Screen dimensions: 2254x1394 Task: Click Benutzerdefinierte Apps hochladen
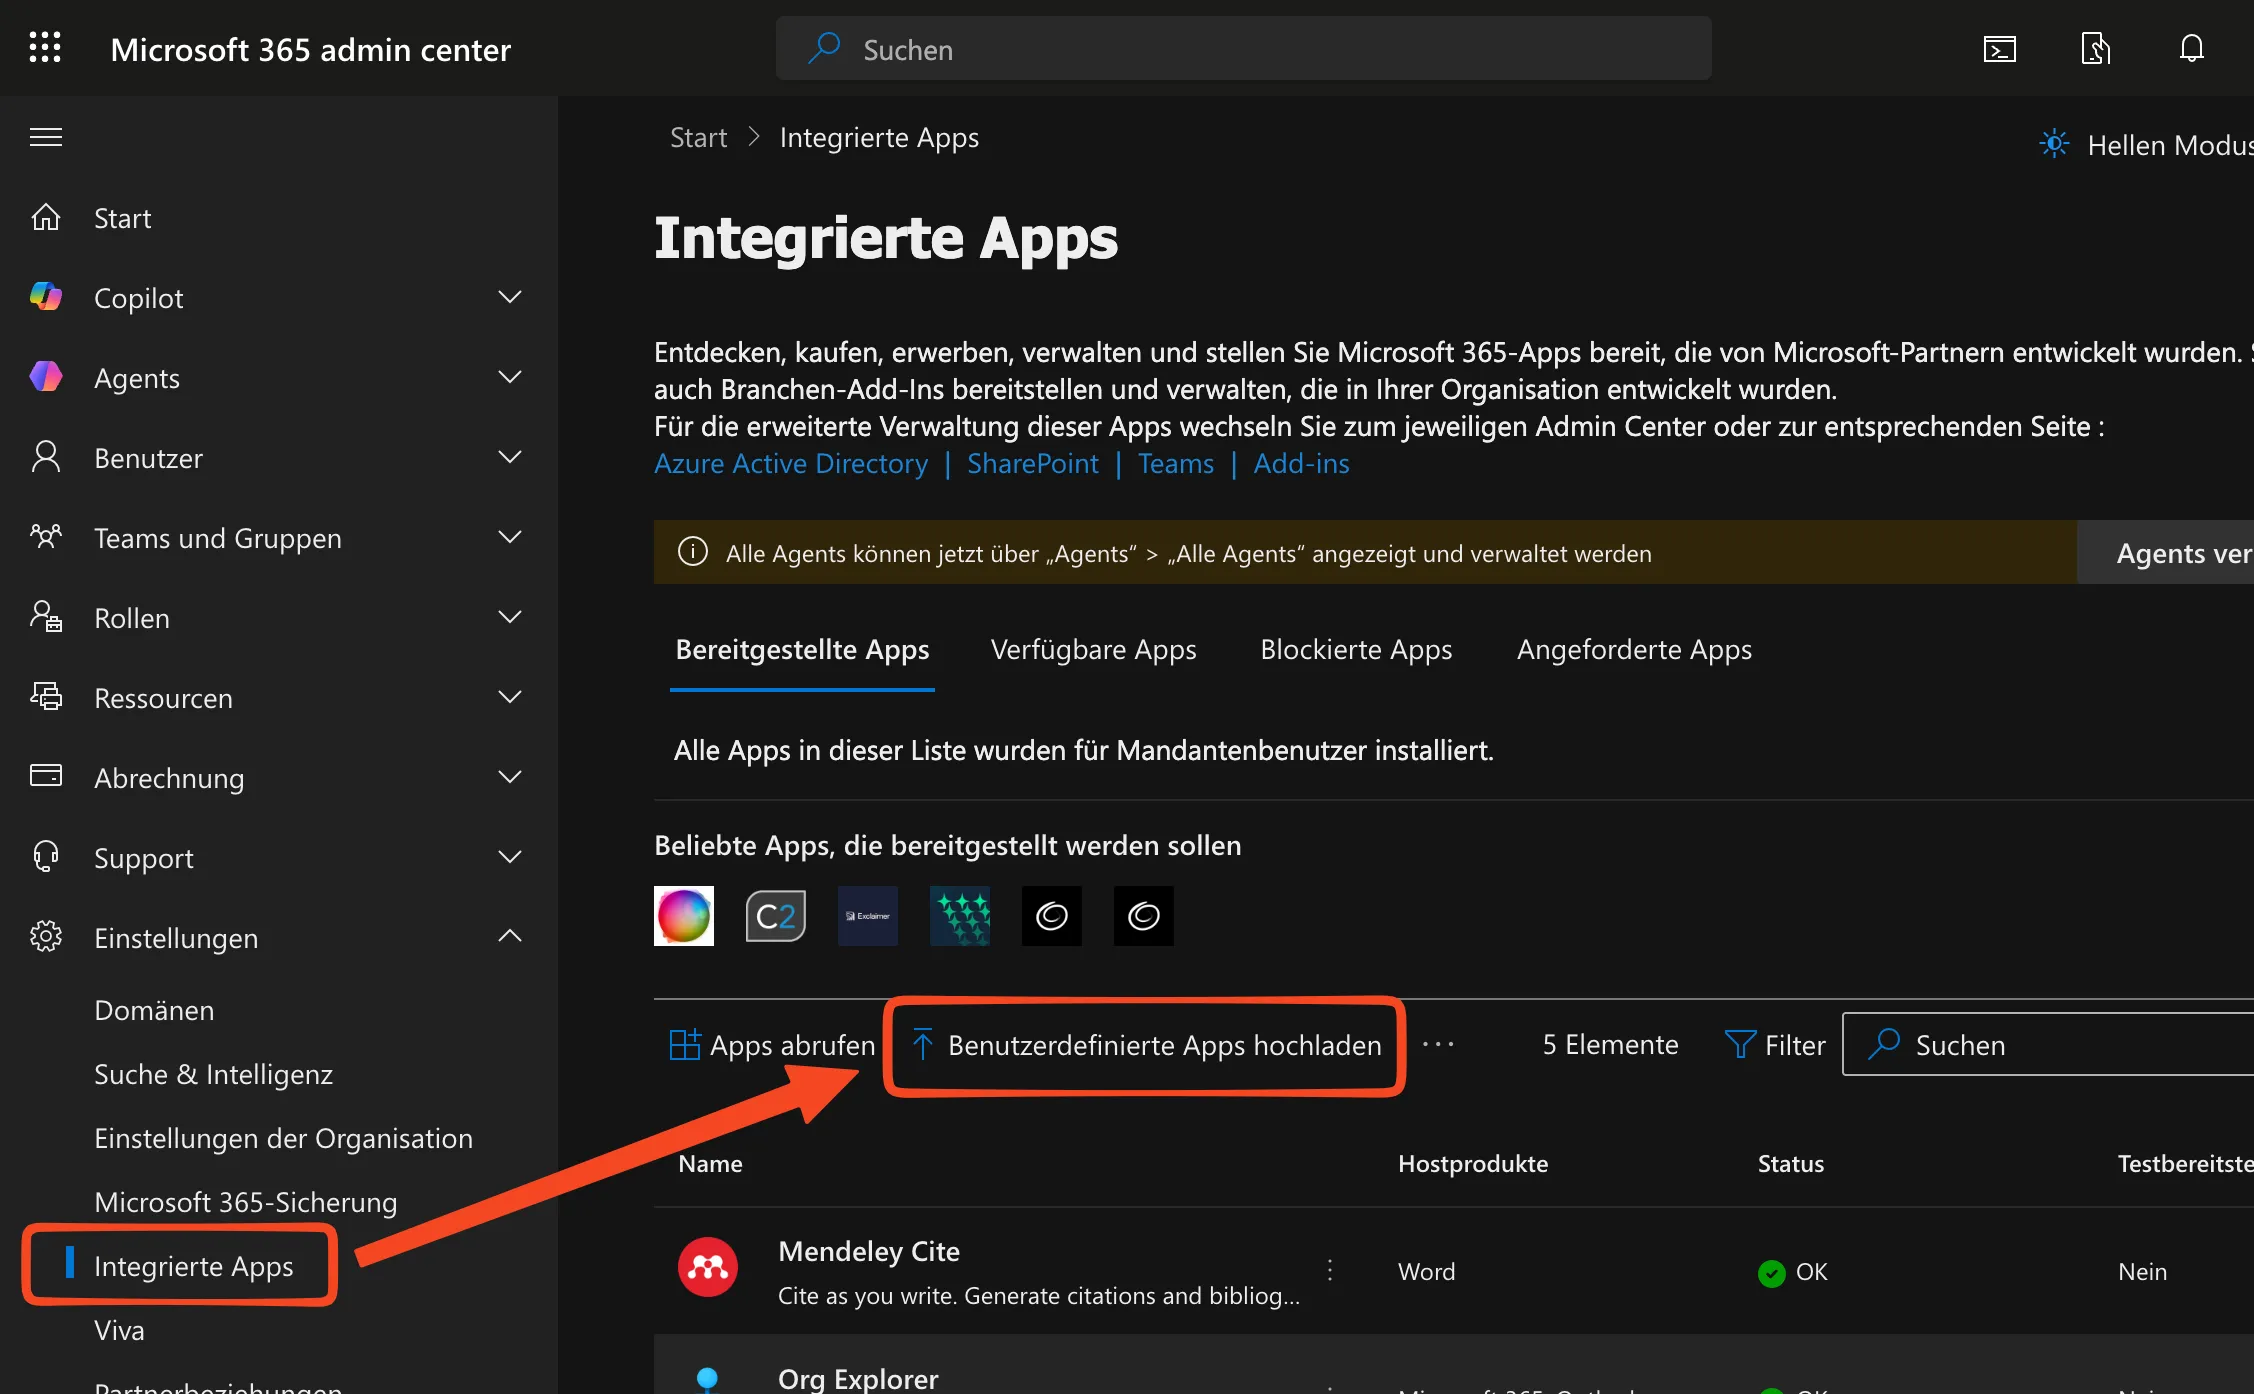[1144, 1046]
